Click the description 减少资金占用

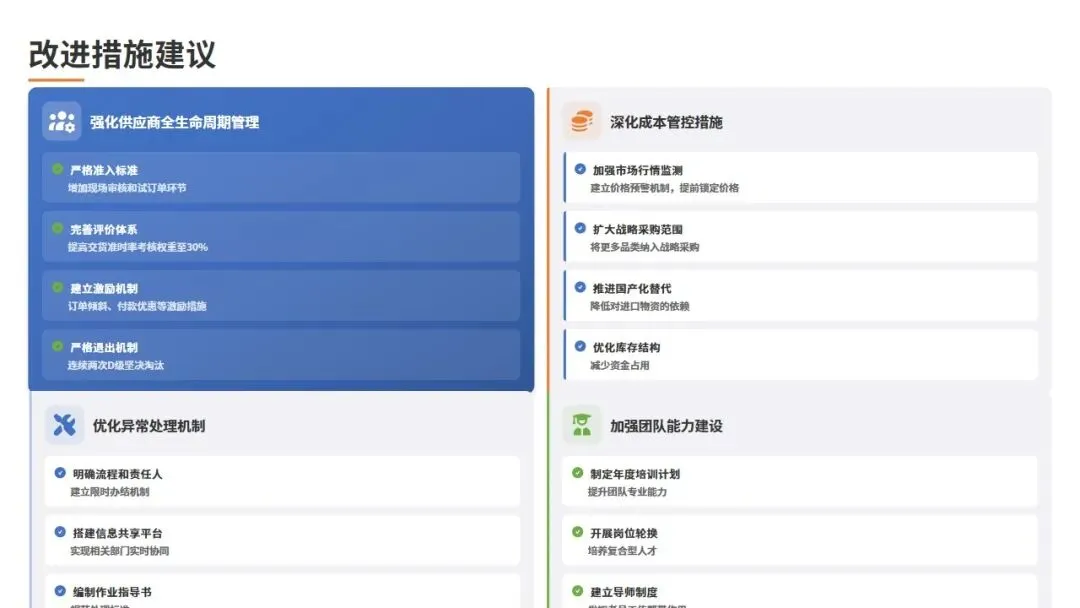click(x=620, y=366)
